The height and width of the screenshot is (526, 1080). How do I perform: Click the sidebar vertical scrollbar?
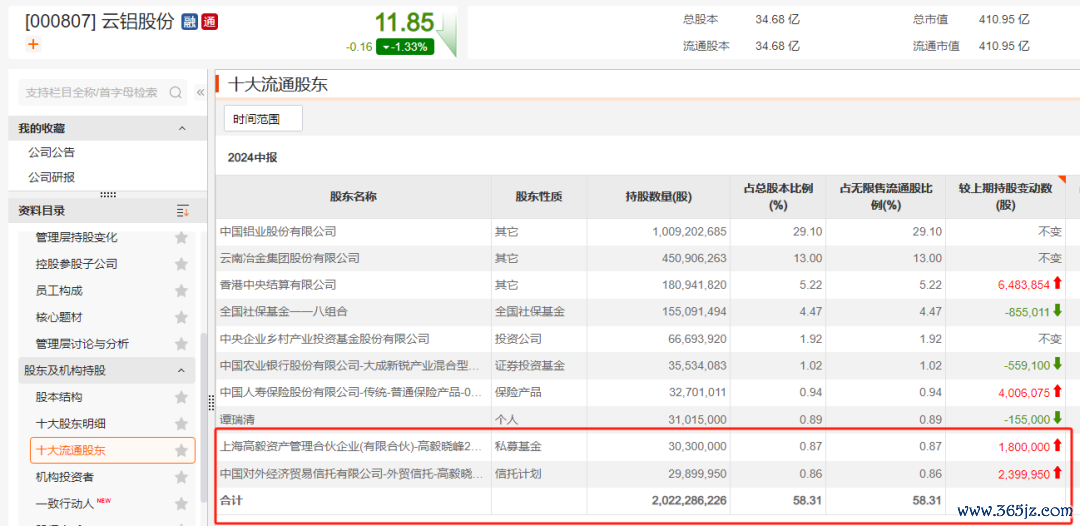(202, 417)
